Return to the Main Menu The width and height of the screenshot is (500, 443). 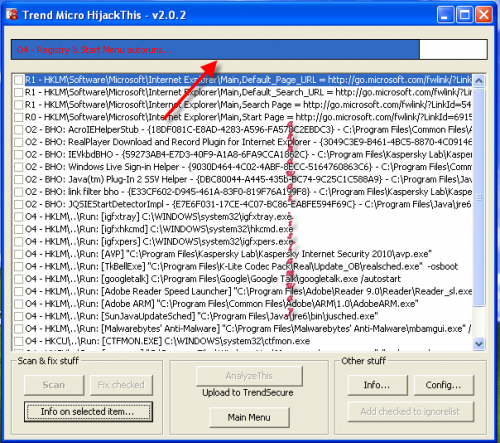pyautogui.click(x=249, y=417)
